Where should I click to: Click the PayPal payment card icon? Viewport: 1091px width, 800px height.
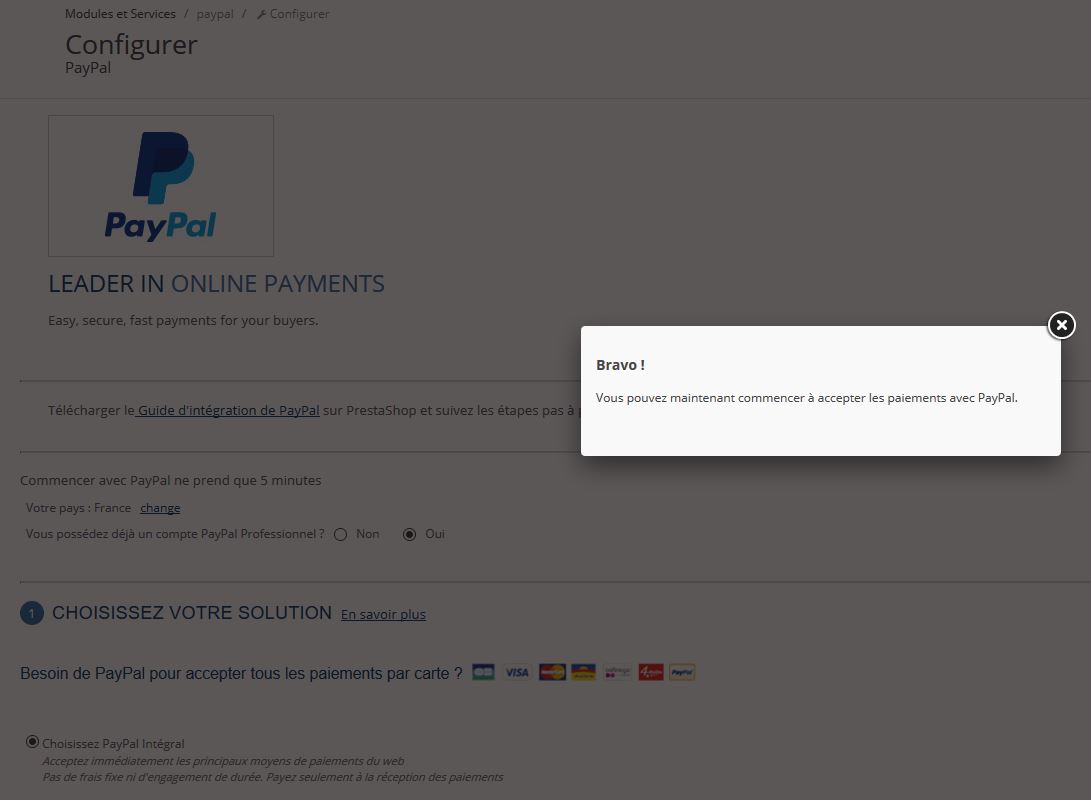683,672
